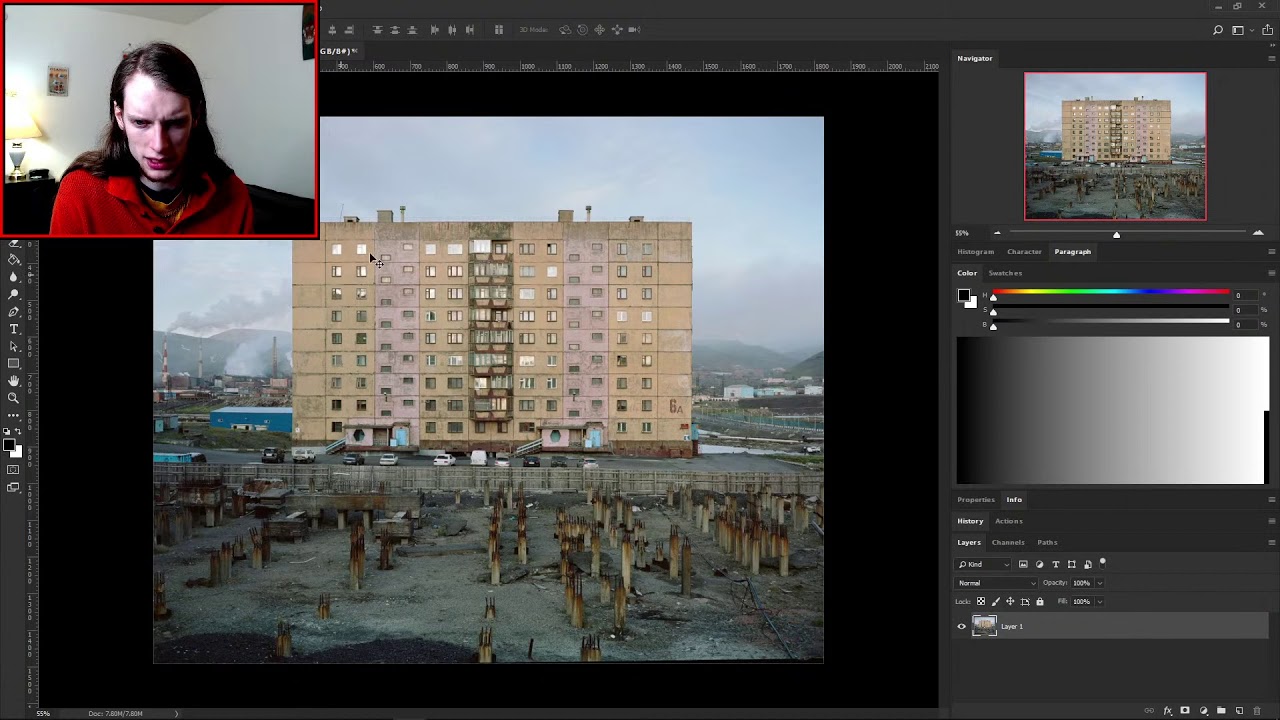Click the Navigator image thumbnail
Screen dimensions: 1280x720
(1115, 146)
